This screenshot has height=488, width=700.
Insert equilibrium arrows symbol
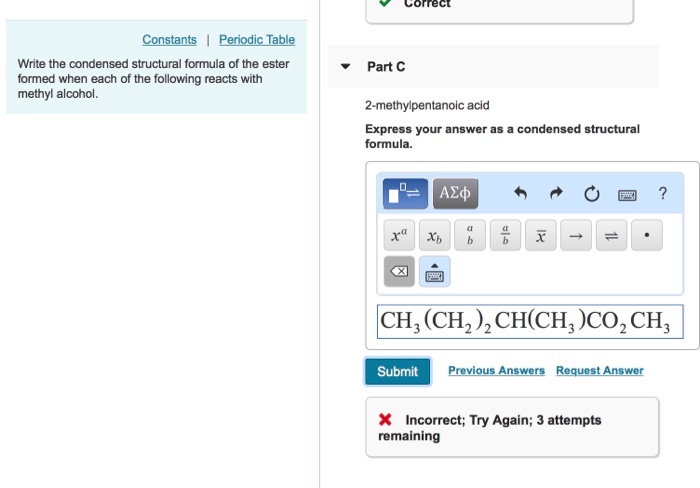coord(612,235)
